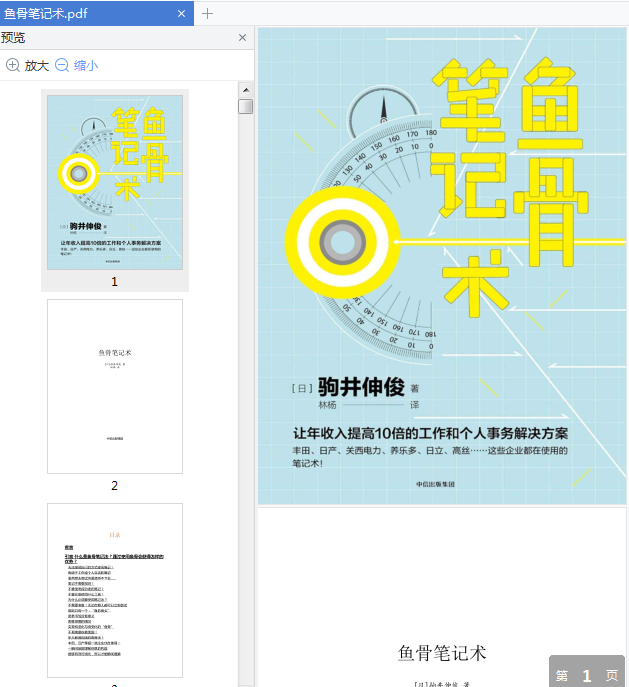Click the 缩小 text label
This screenshot has width=629, height=687.
[x=86, y=66]
